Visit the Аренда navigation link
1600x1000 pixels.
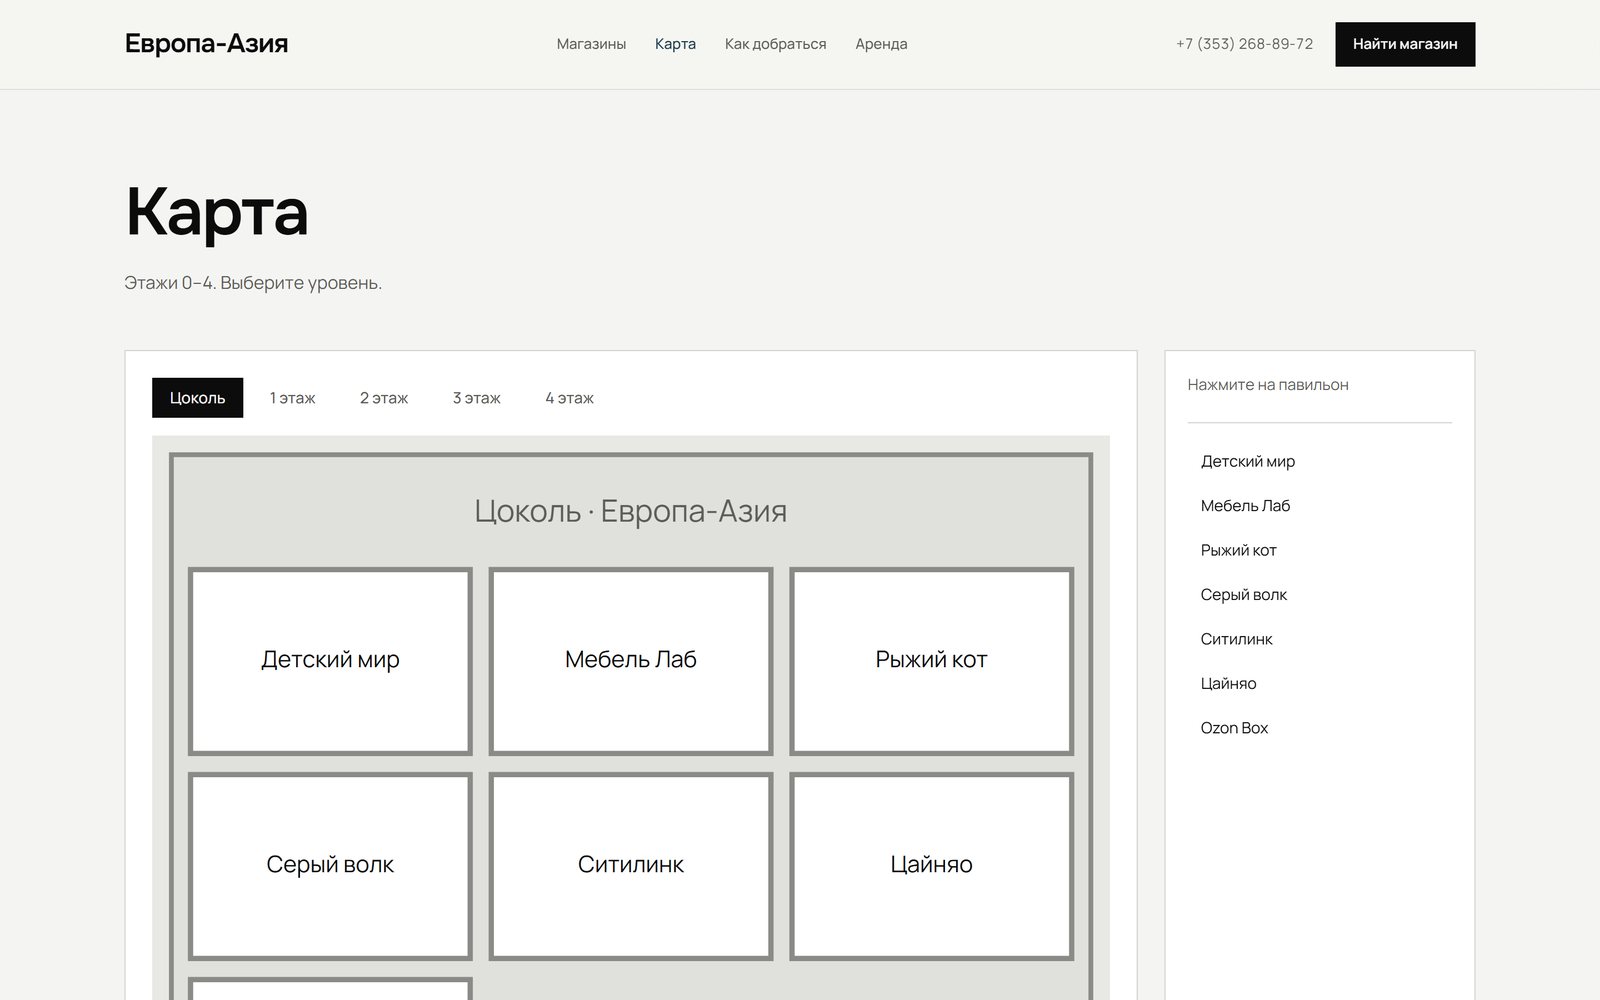pos(881,44)
